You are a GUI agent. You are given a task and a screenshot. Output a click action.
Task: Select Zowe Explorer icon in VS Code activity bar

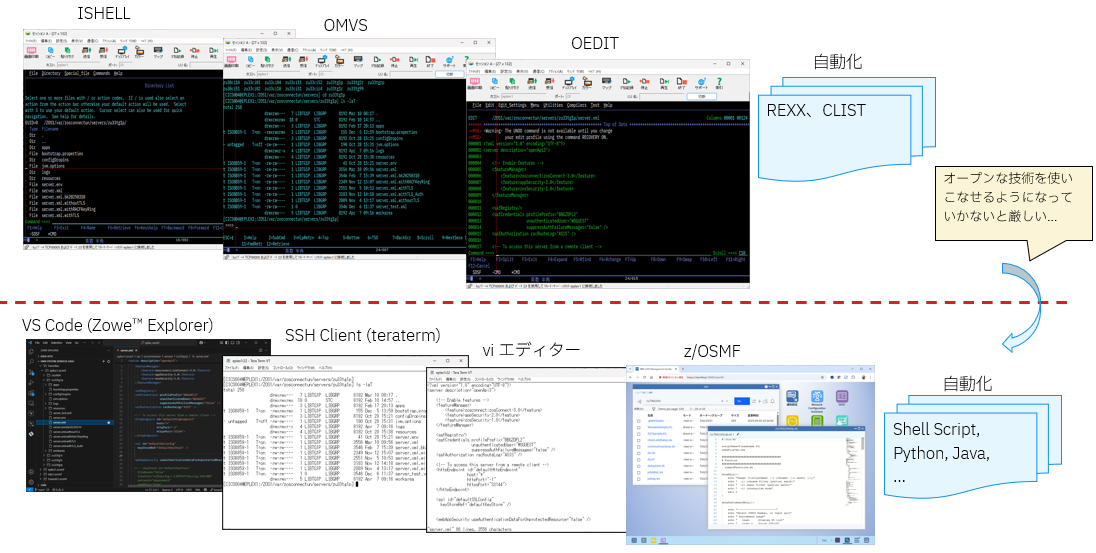tap(31, 434)
